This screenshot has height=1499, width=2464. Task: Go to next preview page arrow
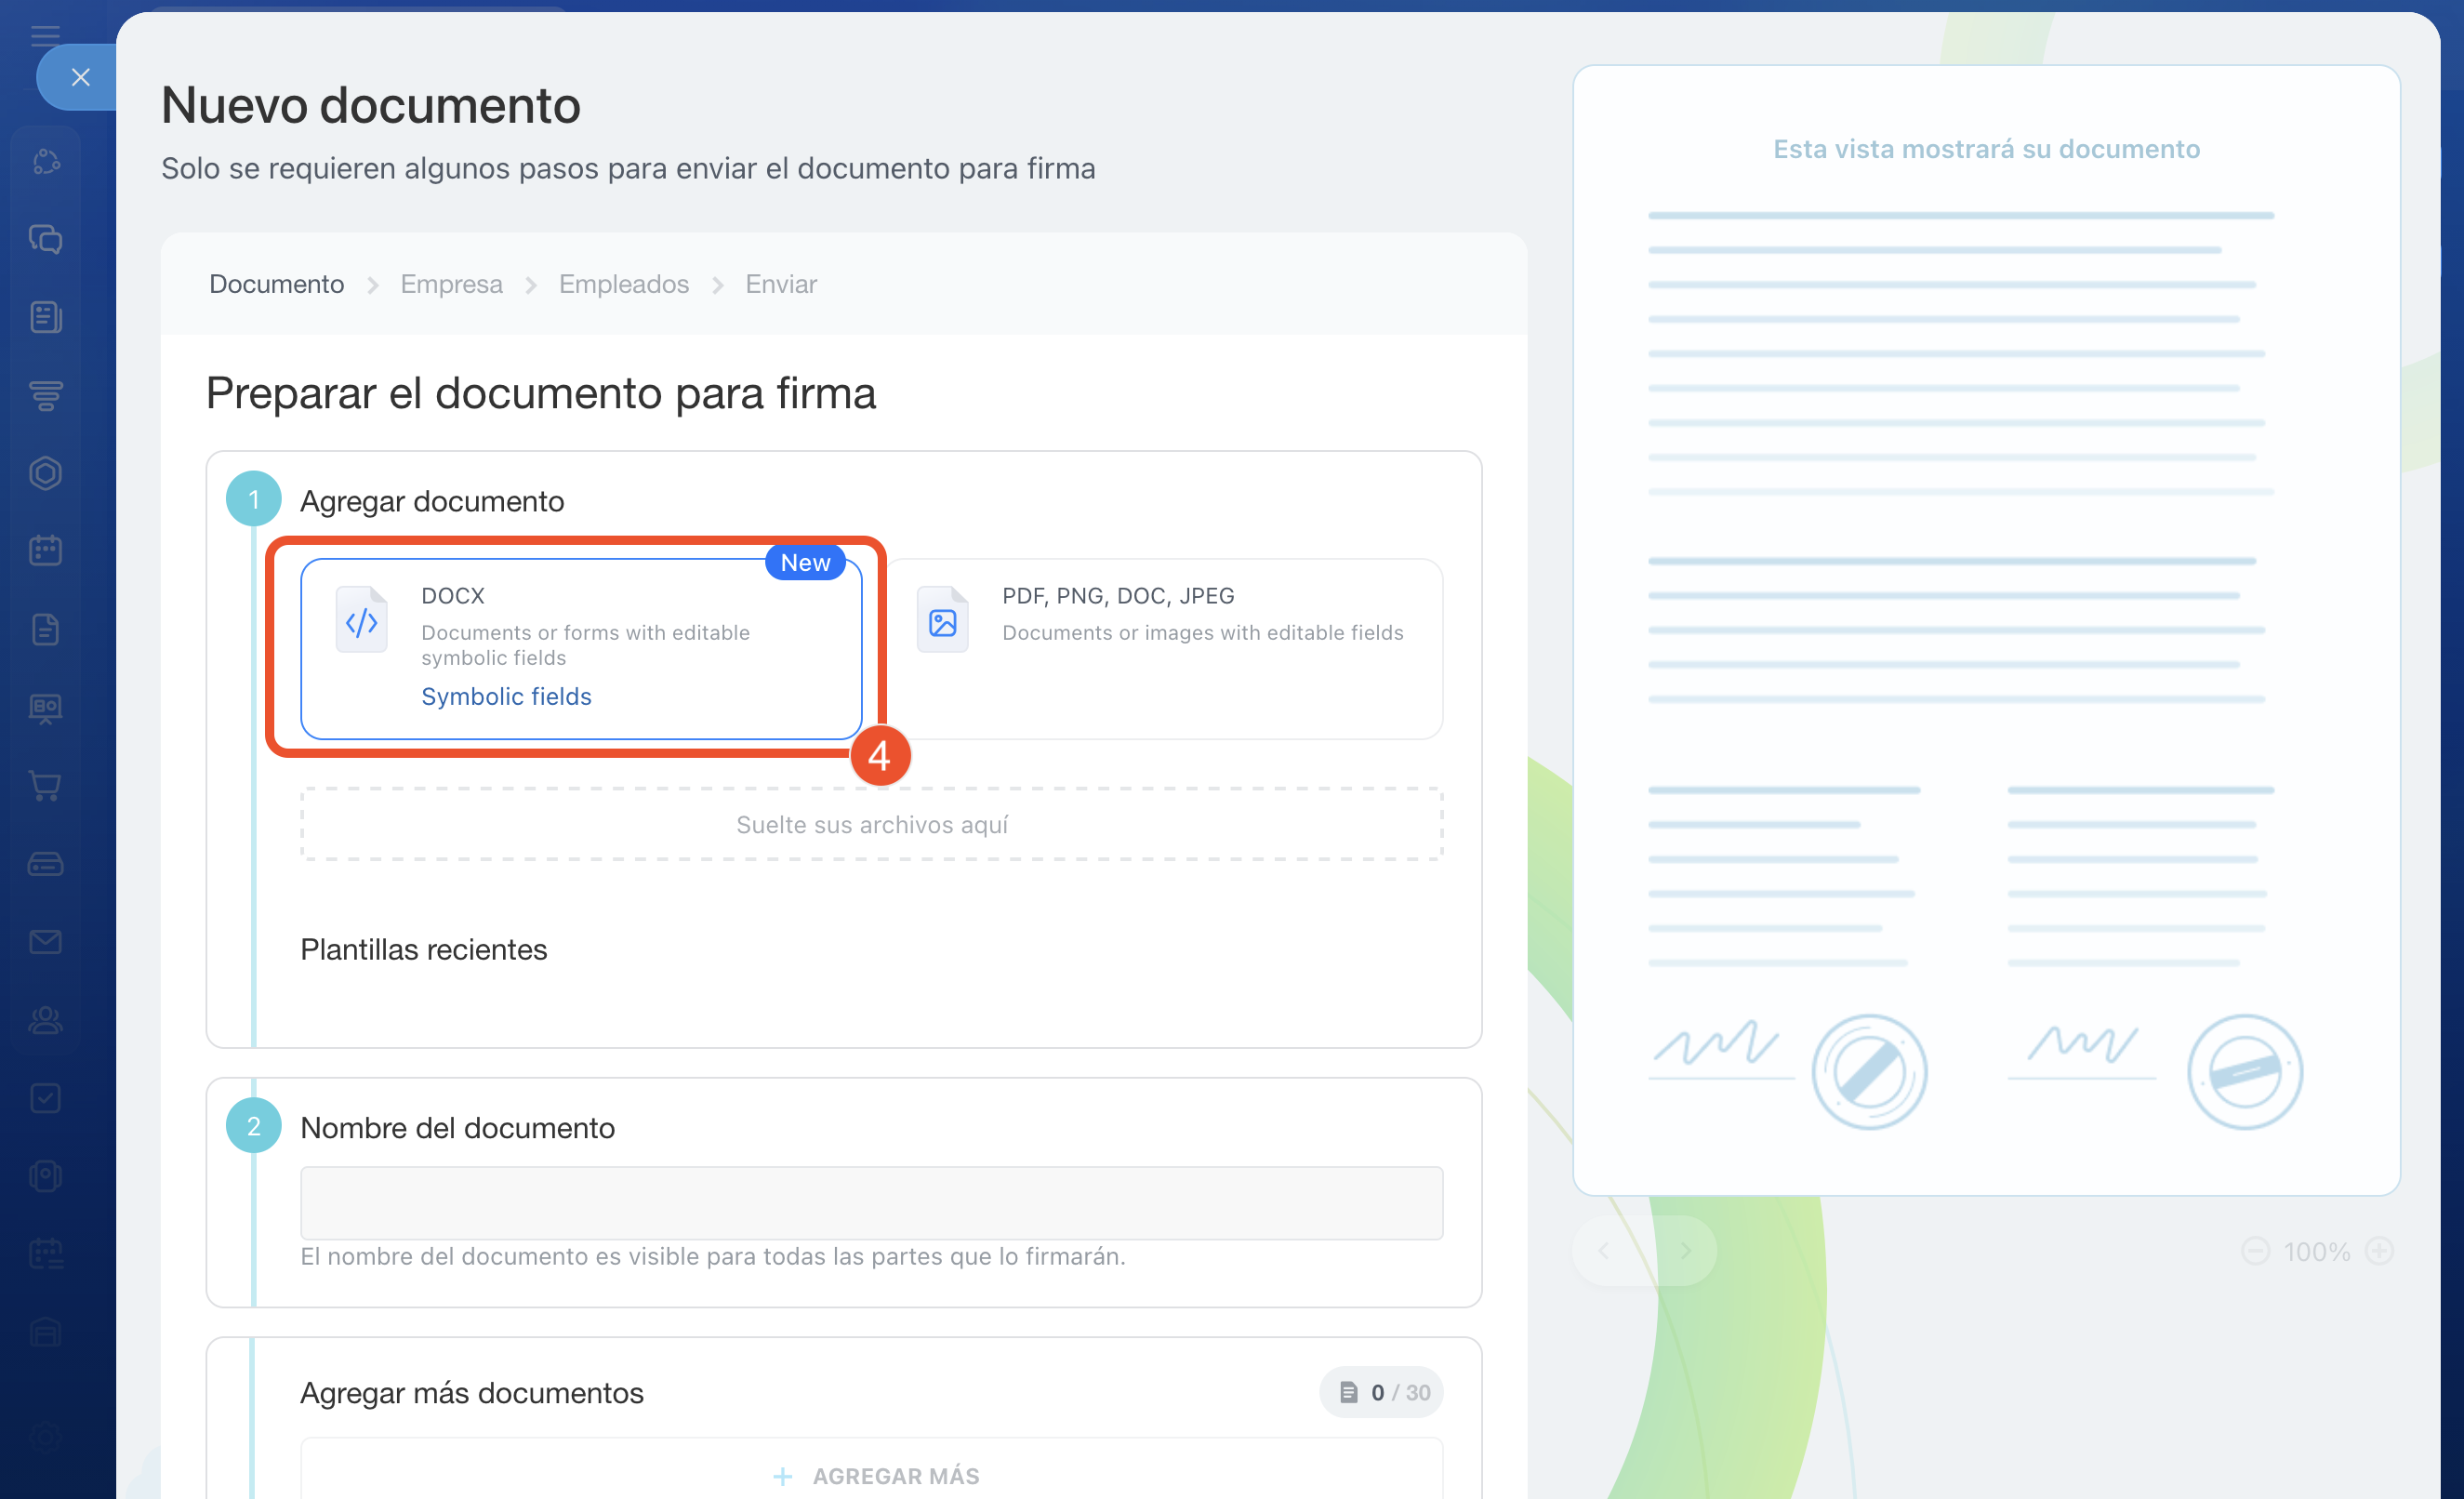(1685, 1251)
